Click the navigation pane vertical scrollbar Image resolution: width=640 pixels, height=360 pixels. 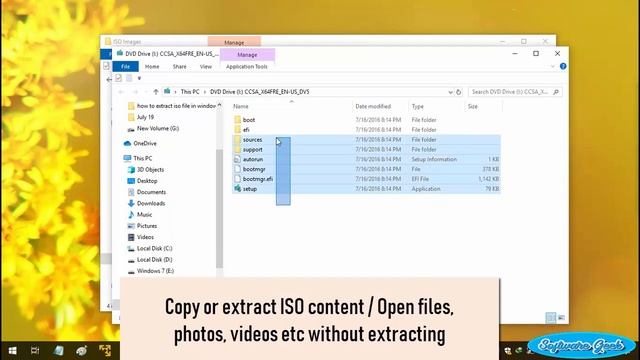pos(219,208)
